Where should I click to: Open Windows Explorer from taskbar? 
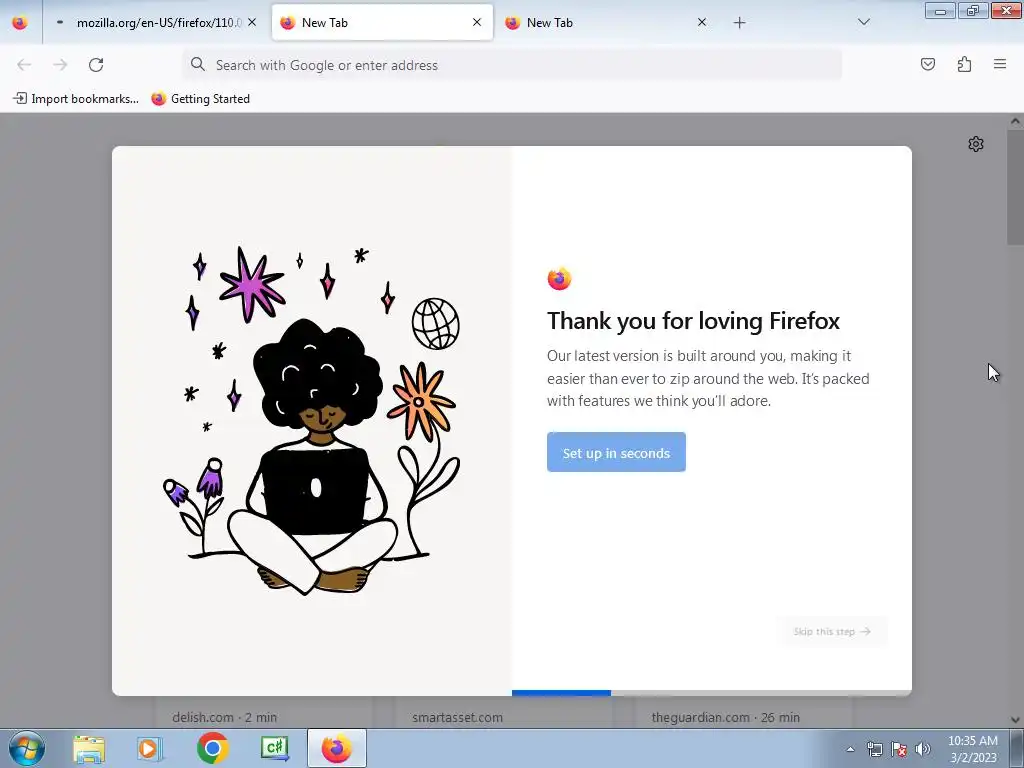point(89,748)
